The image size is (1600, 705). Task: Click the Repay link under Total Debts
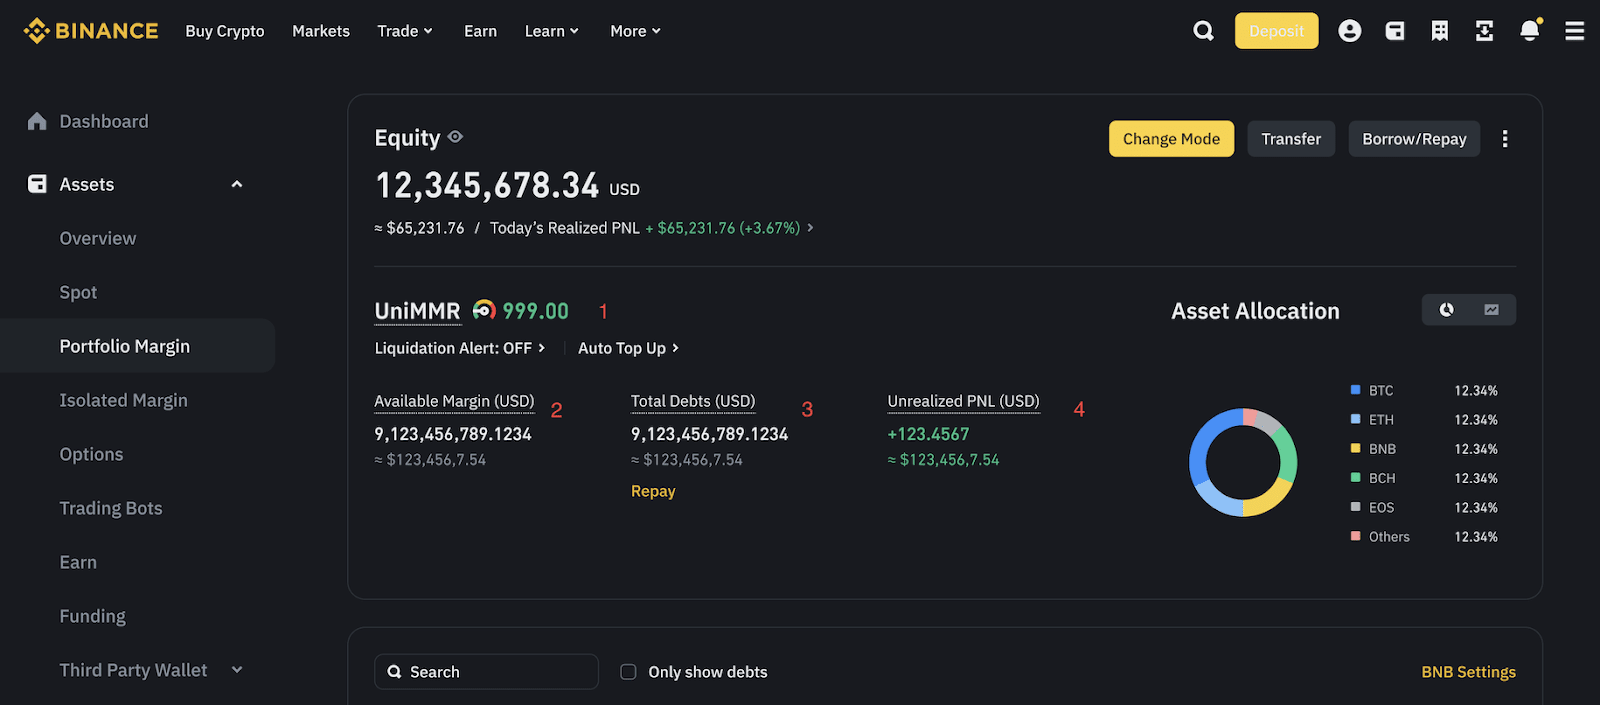(x=652, y=491)
